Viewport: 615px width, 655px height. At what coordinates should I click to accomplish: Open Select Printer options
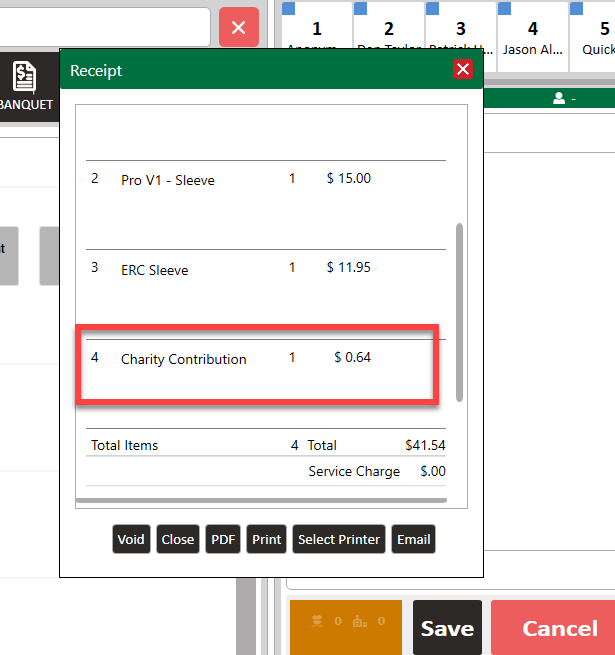(339, 539)
